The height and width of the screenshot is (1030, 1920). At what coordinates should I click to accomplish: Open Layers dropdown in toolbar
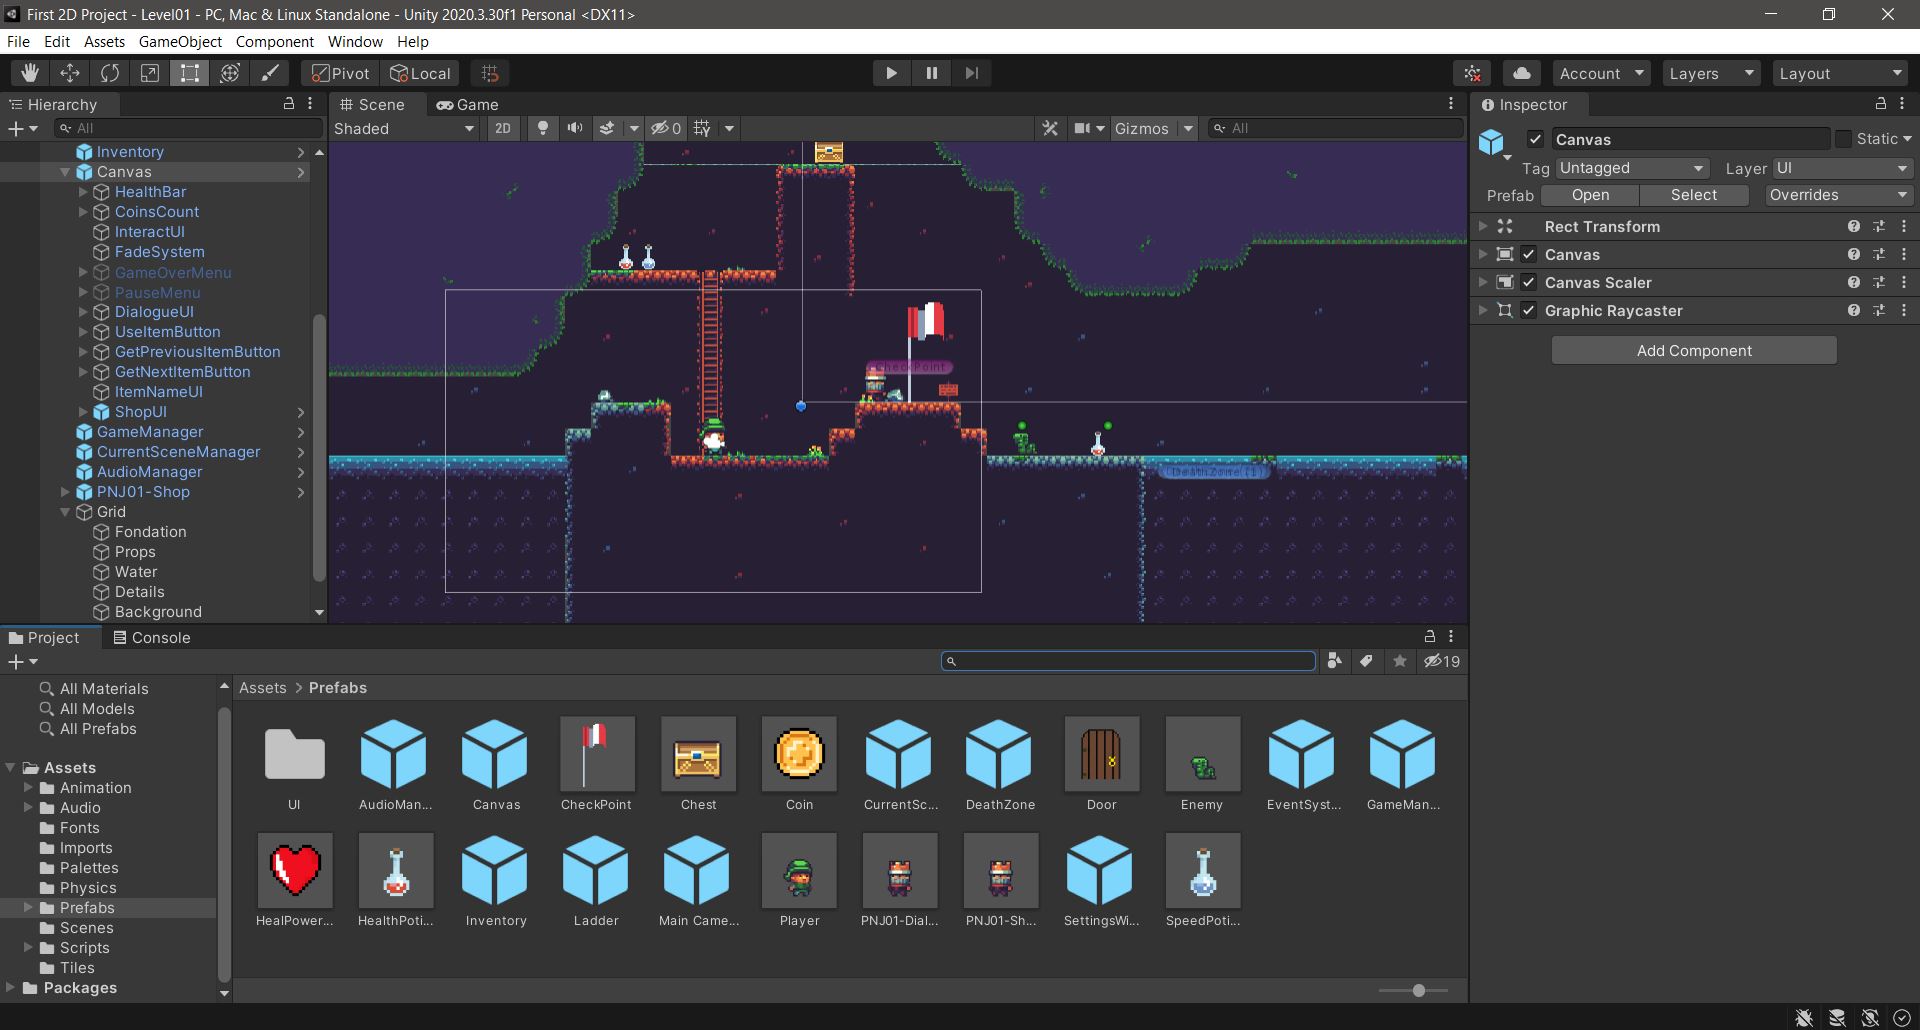[1711, 73]
